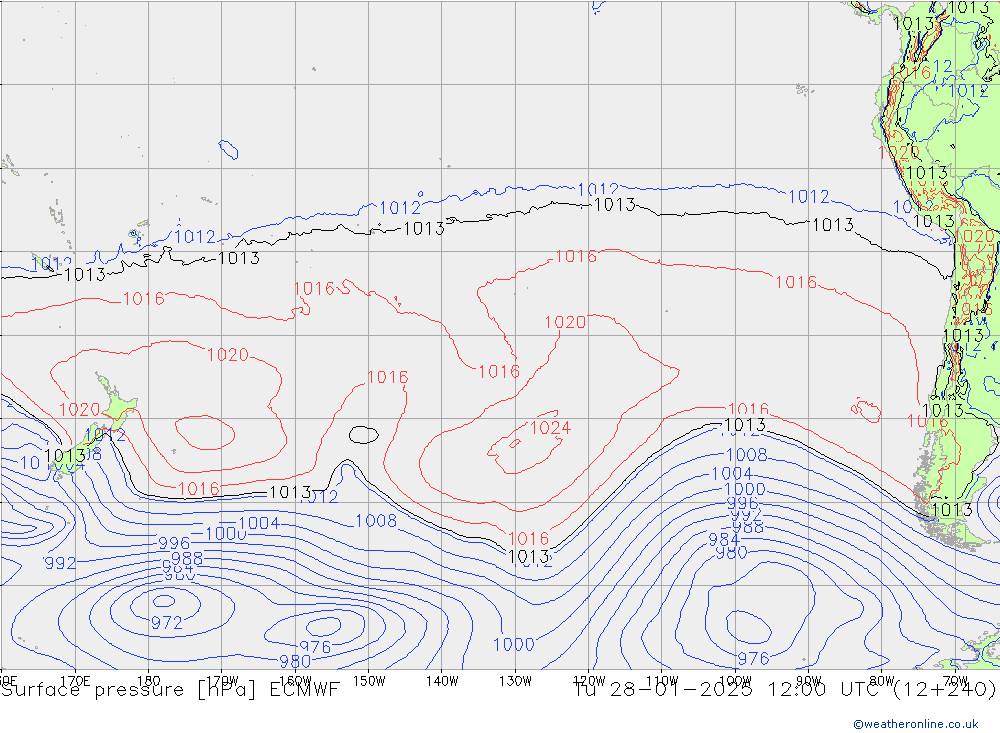Click the 130W longitude label
Viewport: 1000px width, 733px height.
(515, 679)
